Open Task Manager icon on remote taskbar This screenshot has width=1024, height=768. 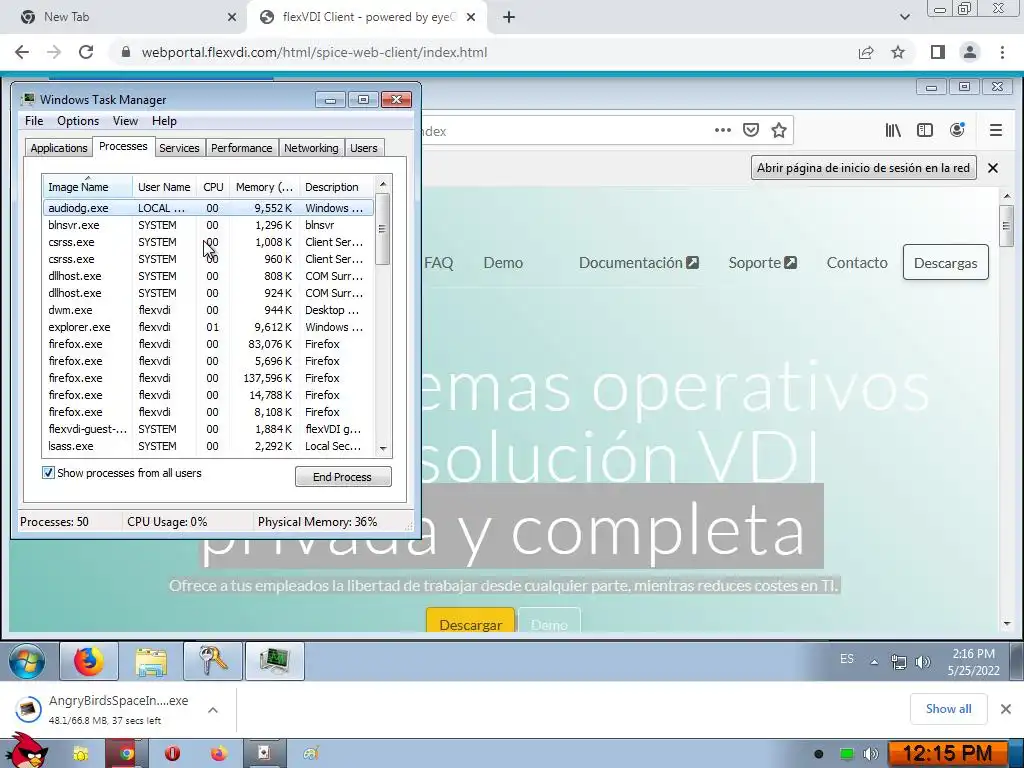click(x=274, y=661)
